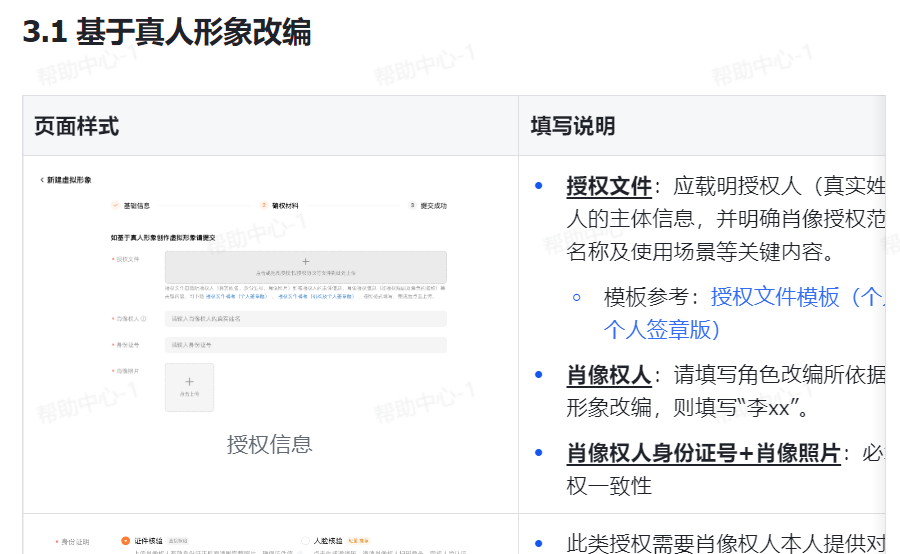Click the info icon next to 肖像权人 label
The width and height of the screenshot is (900, 554).
pos(143,319)
